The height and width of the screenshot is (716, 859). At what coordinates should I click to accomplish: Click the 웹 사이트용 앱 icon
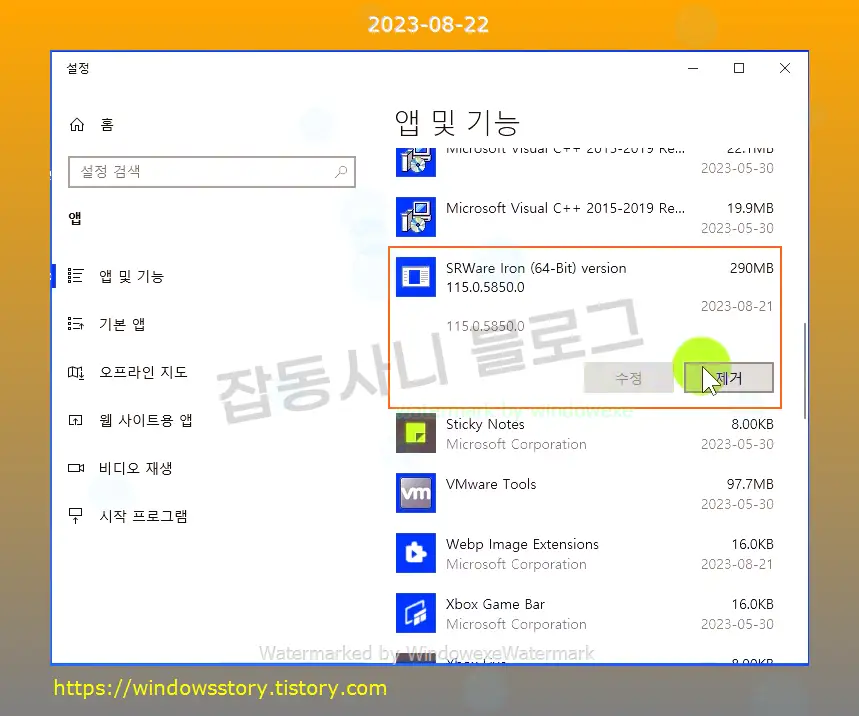(x=75, y=420)
